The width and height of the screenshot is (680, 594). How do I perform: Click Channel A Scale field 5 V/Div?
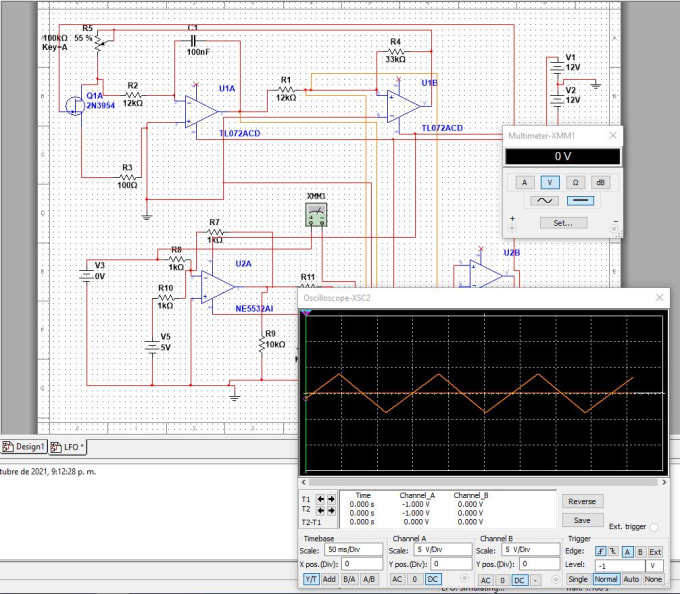click(443, 550)
